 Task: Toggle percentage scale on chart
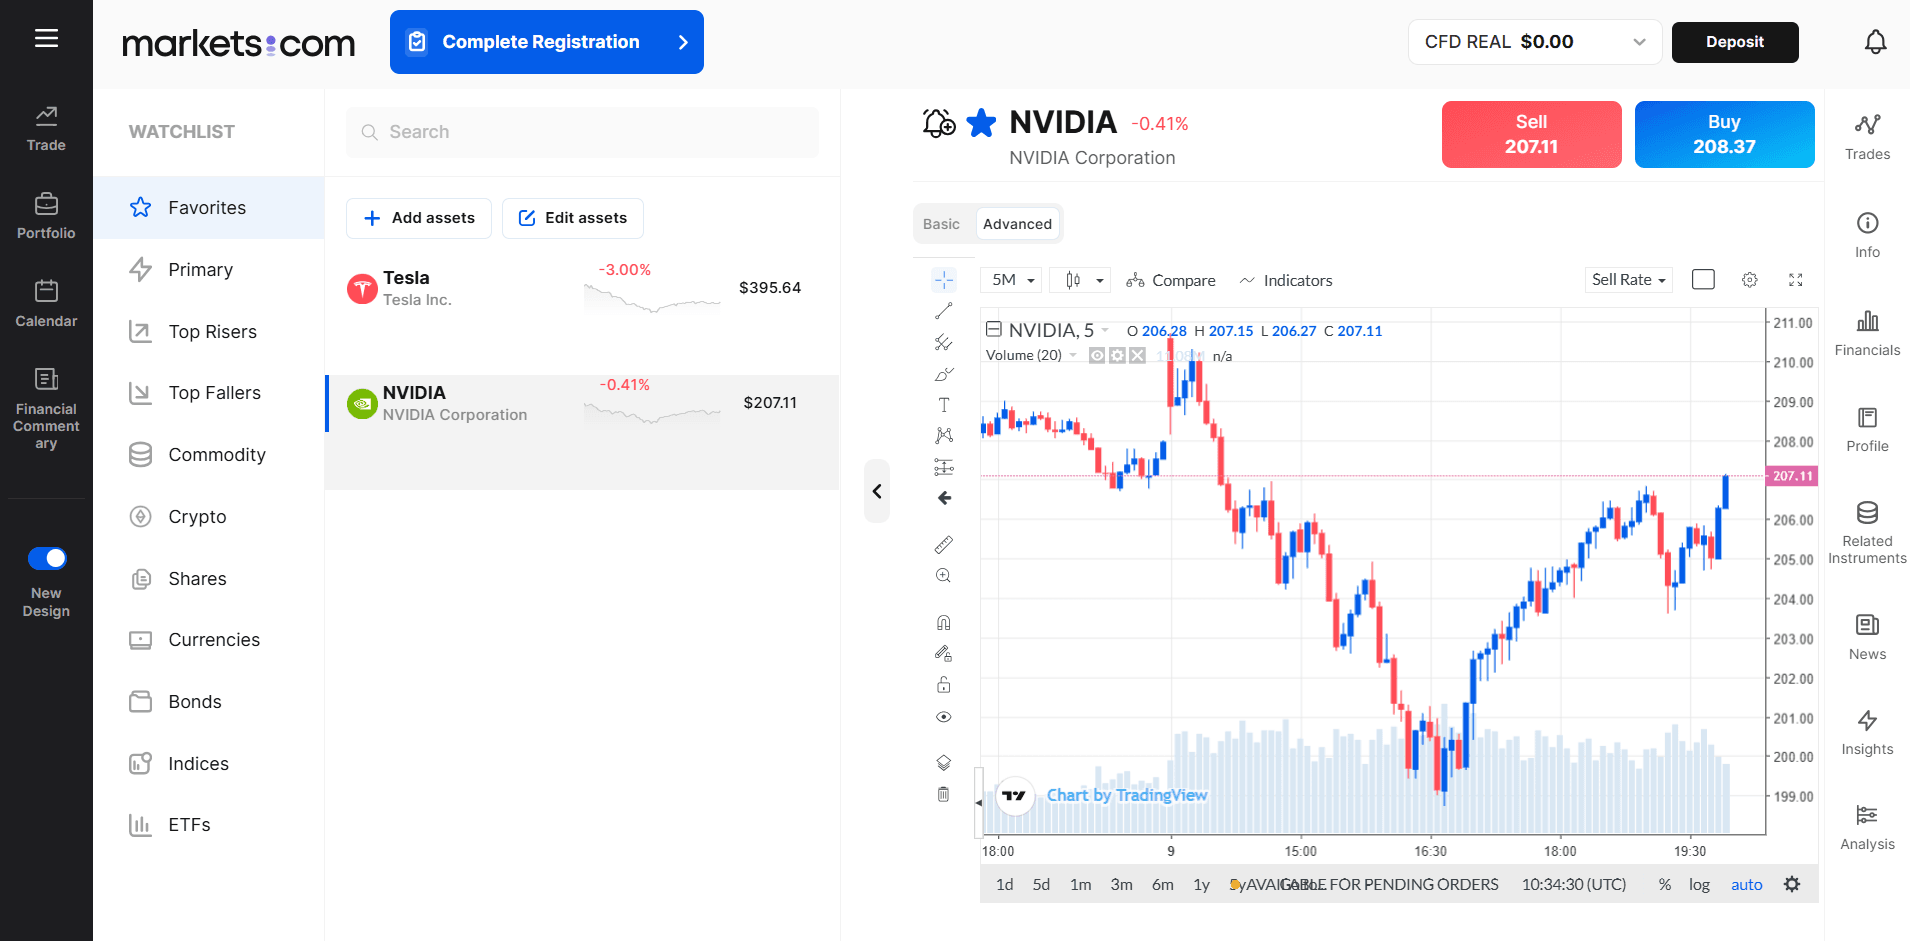point(1665,884)
